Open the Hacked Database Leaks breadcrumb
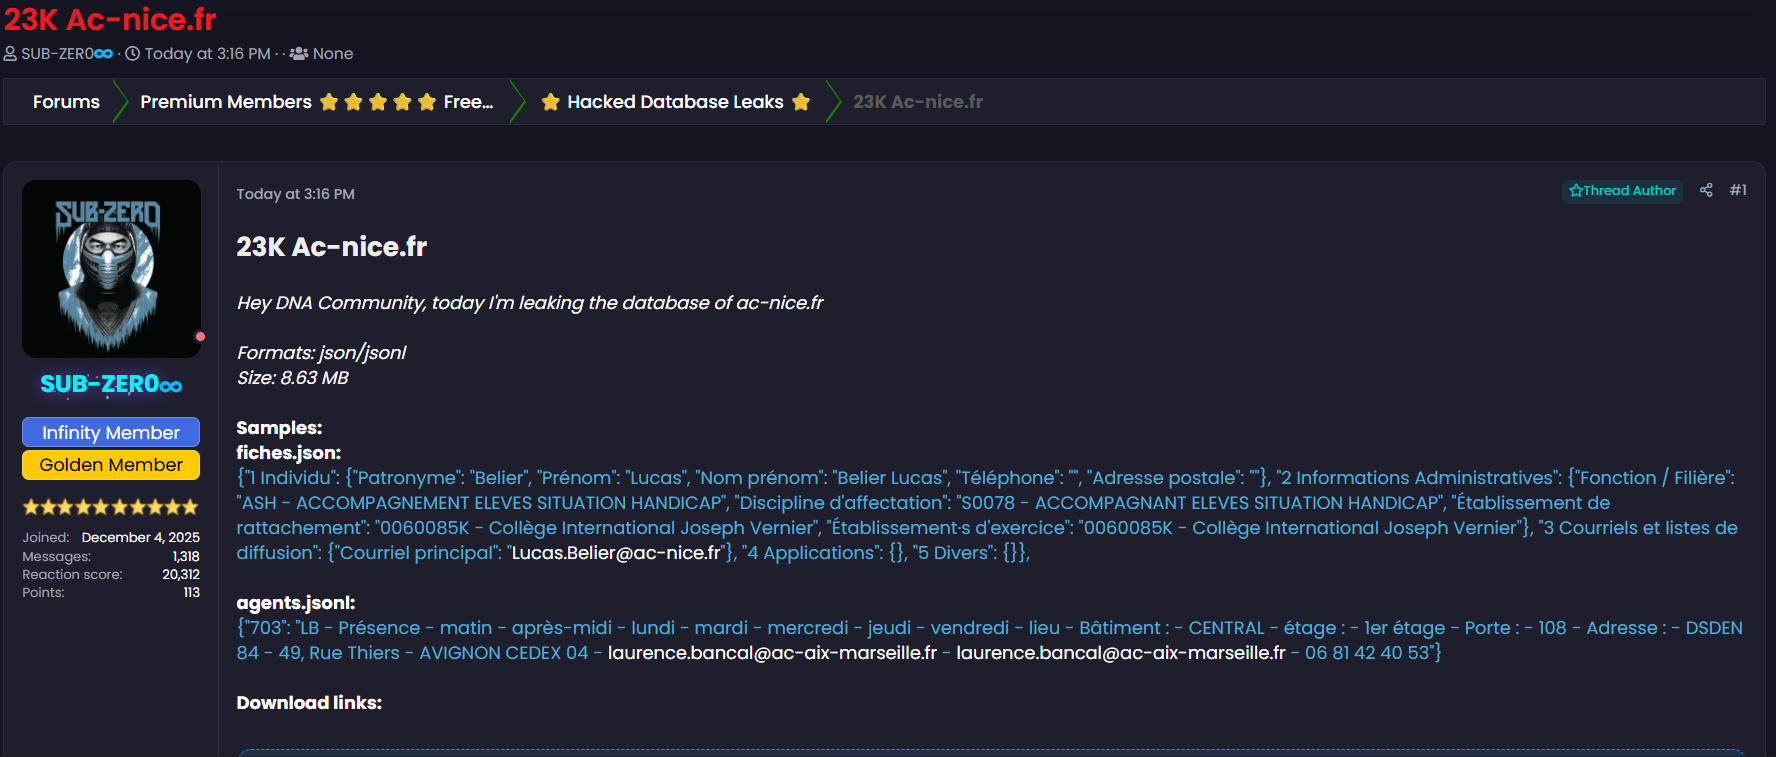The image size is (1776, 757). point(675,102)
